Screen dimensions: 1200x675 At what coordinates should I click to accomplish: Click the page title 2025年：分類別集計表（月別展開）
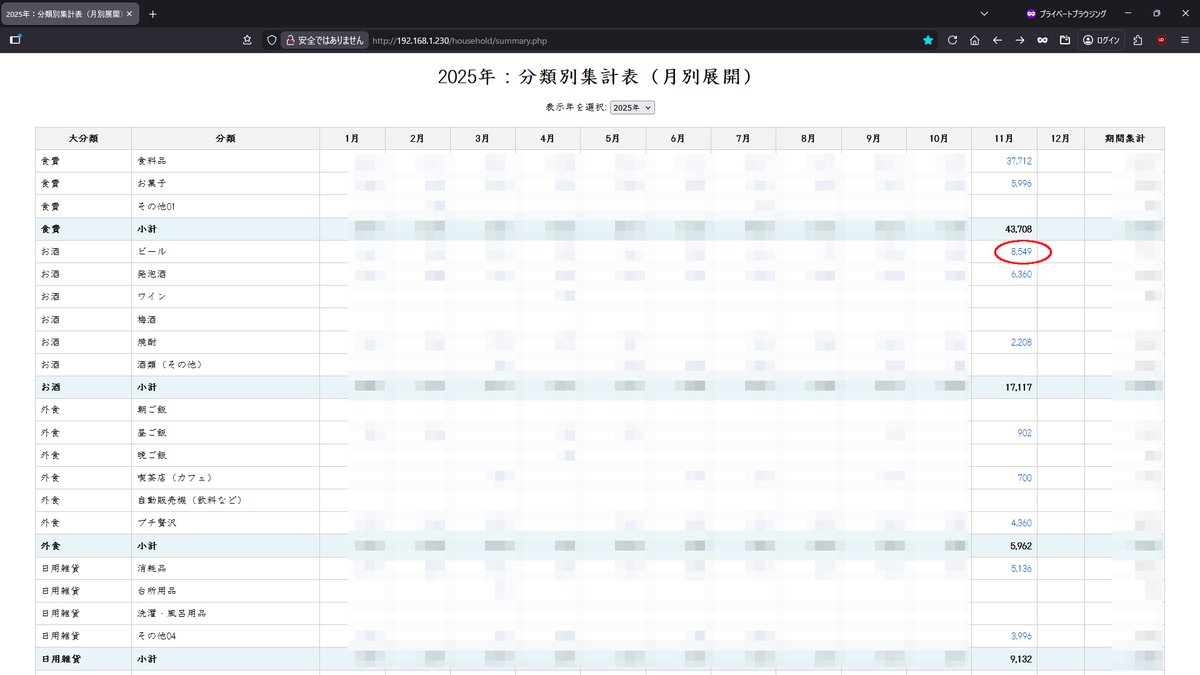coord(599,77)
